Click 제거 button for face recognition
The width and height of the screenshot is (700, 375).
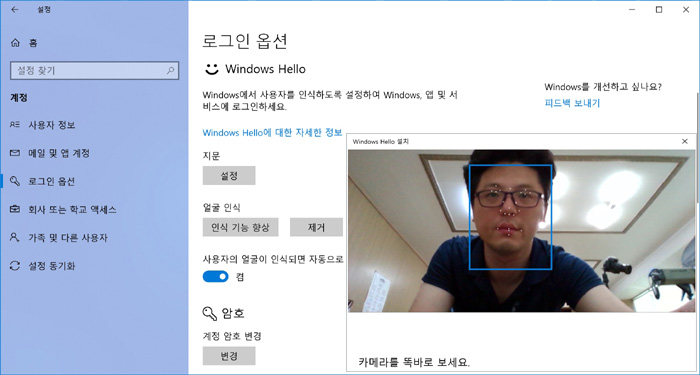click(x=316, y=227)
